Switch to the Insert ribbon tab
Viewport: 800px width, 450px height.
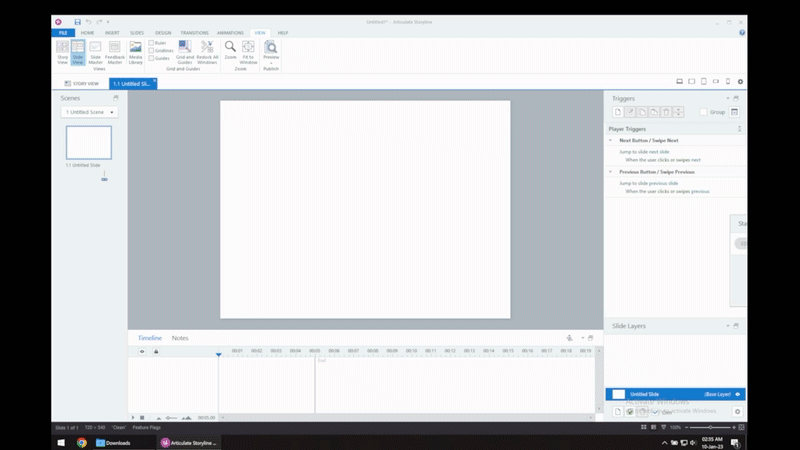112,33
